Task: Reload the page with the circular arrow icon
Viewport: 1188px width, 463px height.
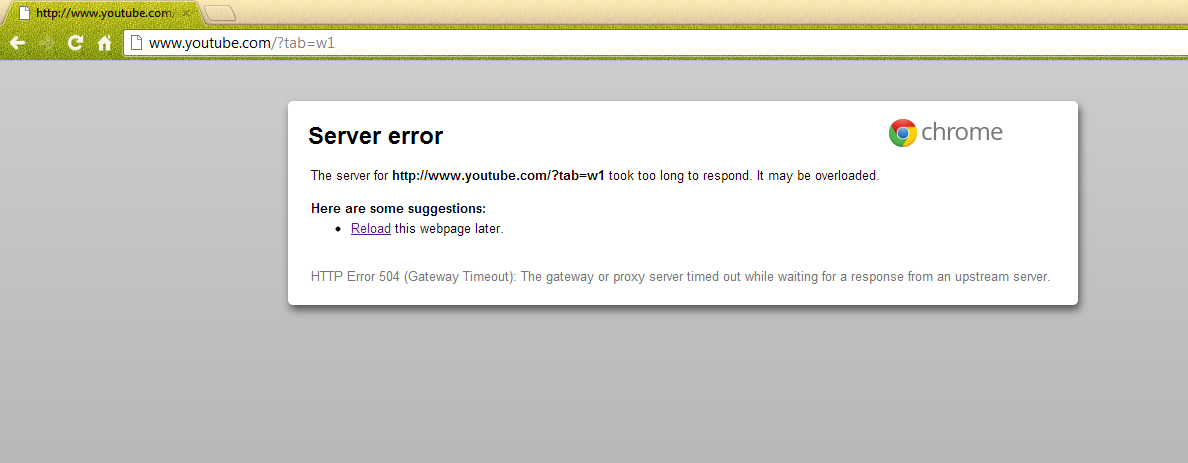Action: (x=75, y=43)
